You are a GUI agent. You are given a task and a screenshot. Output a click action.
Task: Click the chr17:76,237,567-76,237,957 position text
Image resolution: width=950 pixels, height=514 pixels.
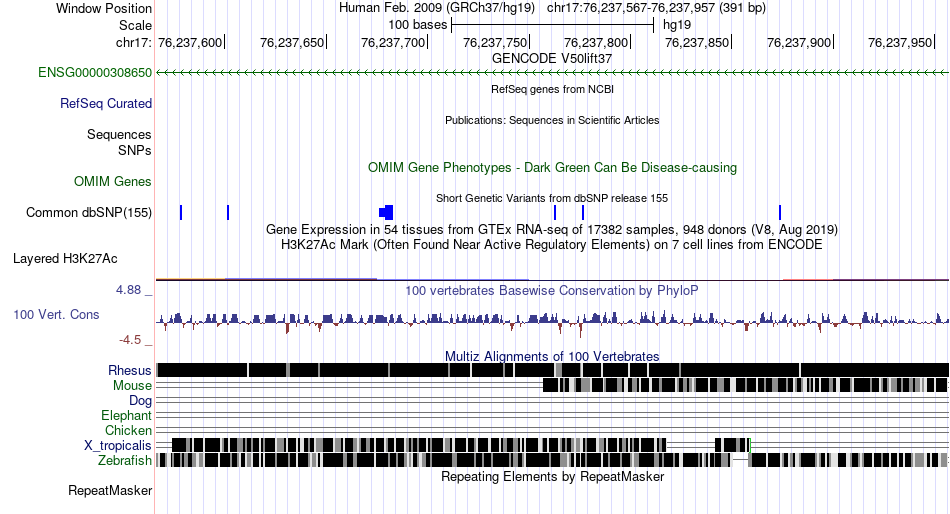coord(656,8)
